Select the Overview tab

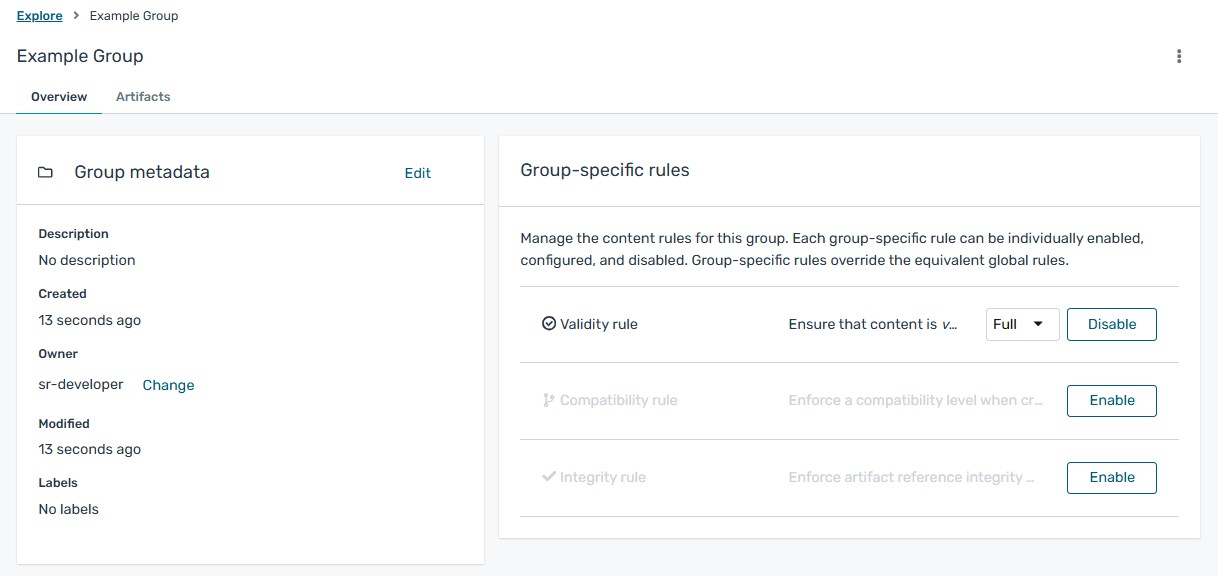pyautogui.click(x=58, y=96)
